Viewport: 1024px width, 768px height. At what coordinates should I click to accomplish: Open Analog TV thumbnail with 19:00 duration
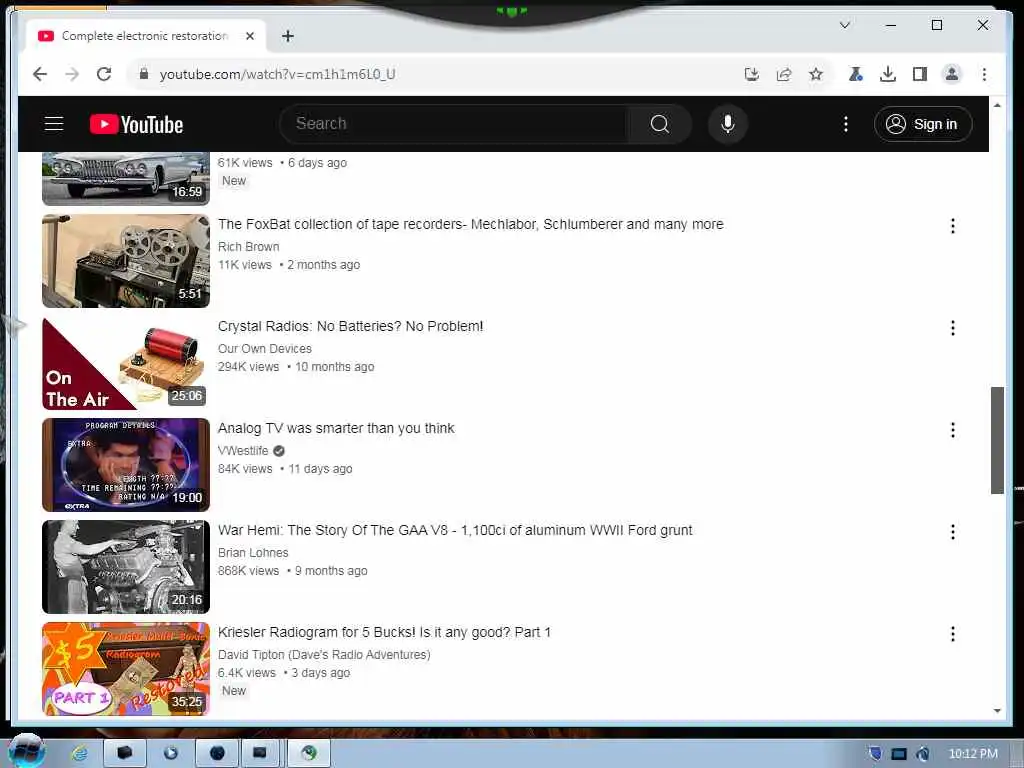coord(126,465)
